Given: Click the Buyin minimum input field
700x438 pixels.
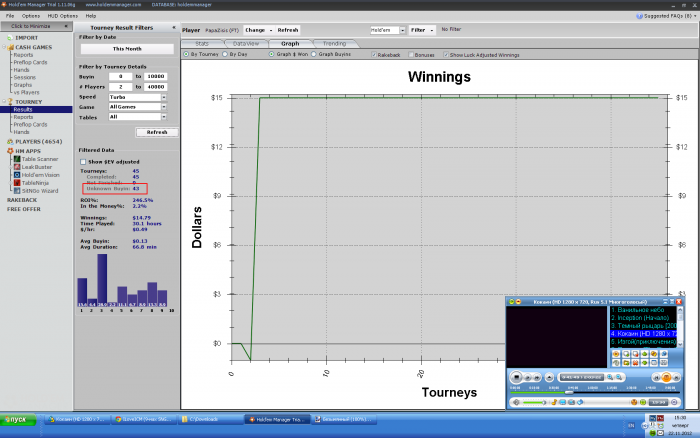Looking at the screenshot, I should click(x=120, y=76).
